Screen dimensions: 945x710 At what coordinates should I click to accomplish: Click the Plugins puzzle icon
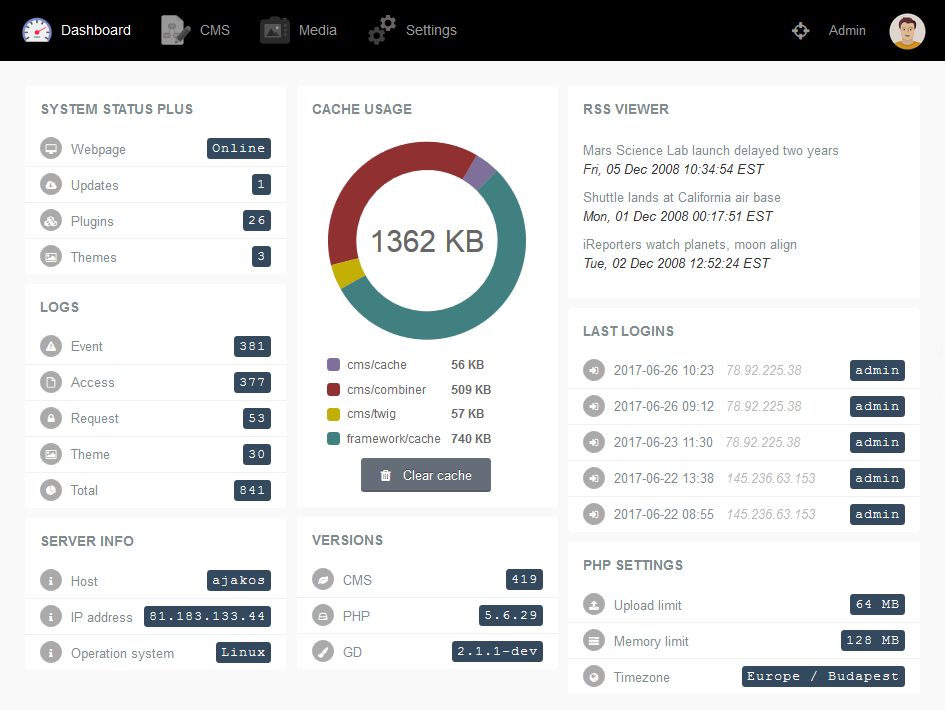click(51, 221)
